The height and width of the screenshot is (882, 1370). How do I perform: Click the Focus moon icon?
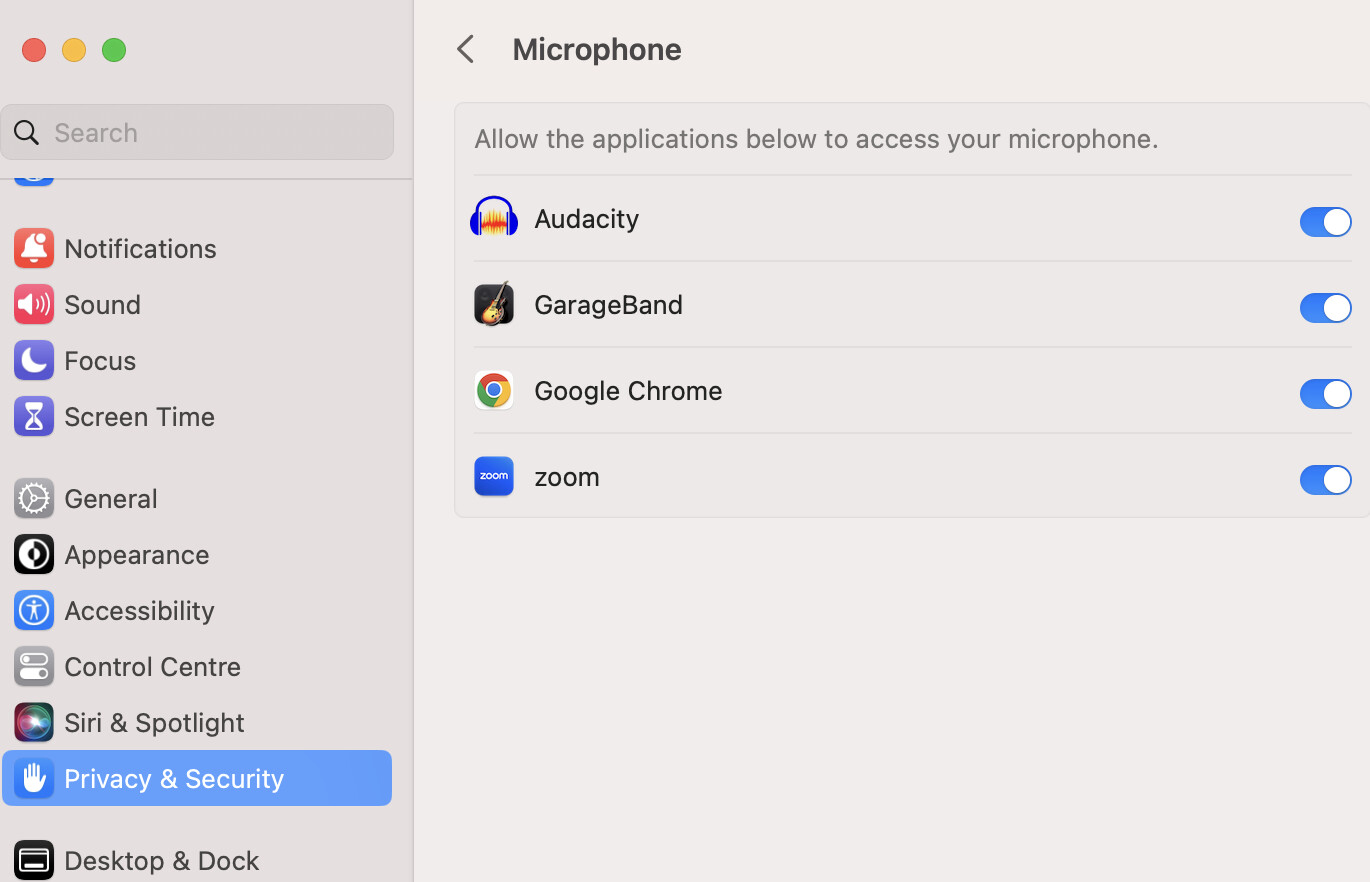pyautogui.click(x=33, y=360)
